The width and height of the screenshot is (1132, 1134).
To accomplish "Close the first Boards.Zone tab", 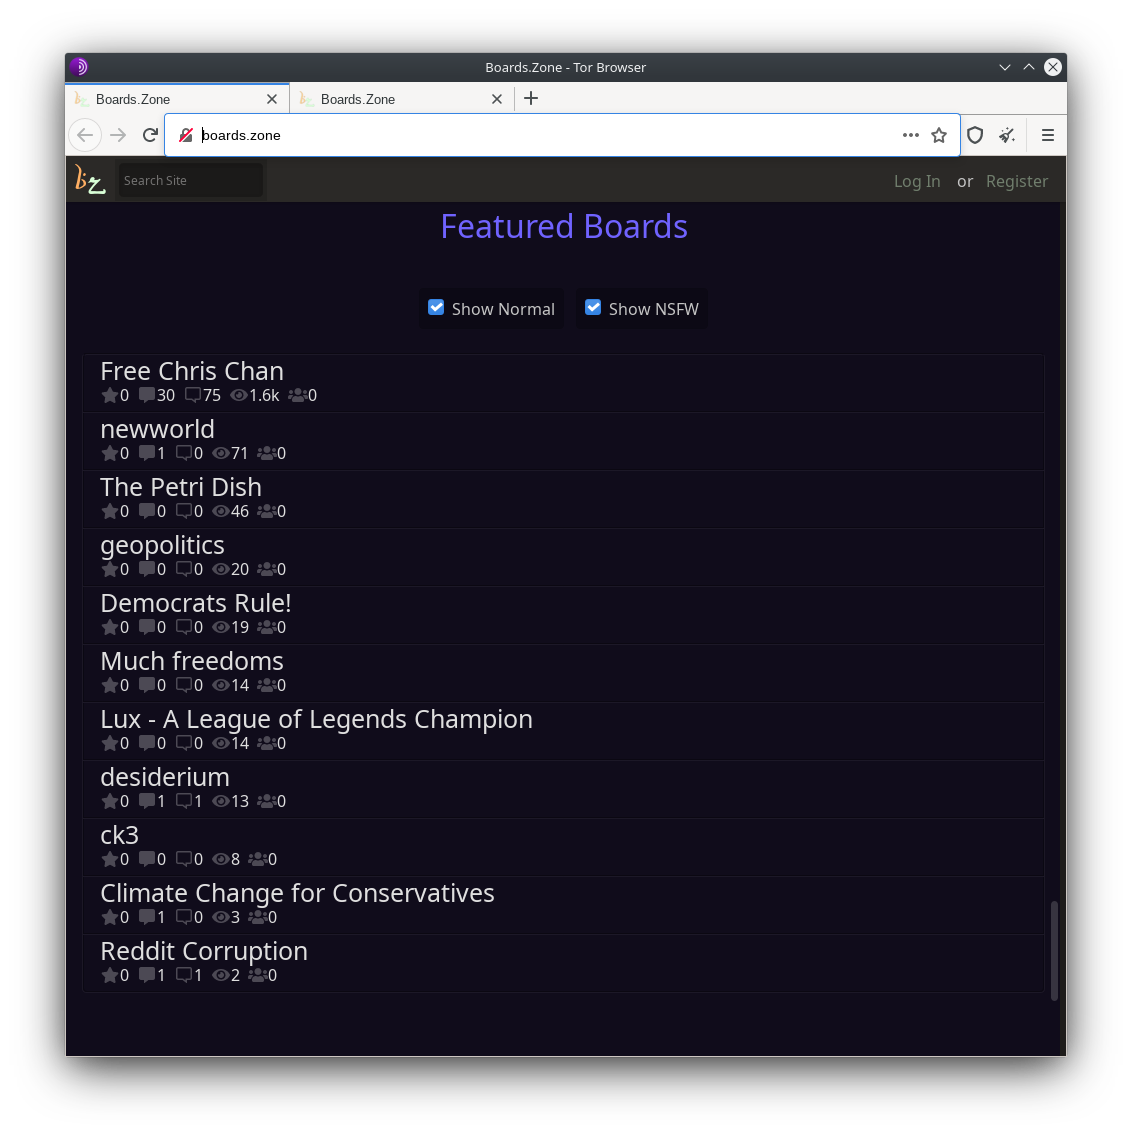I will (x=272, y=99).
